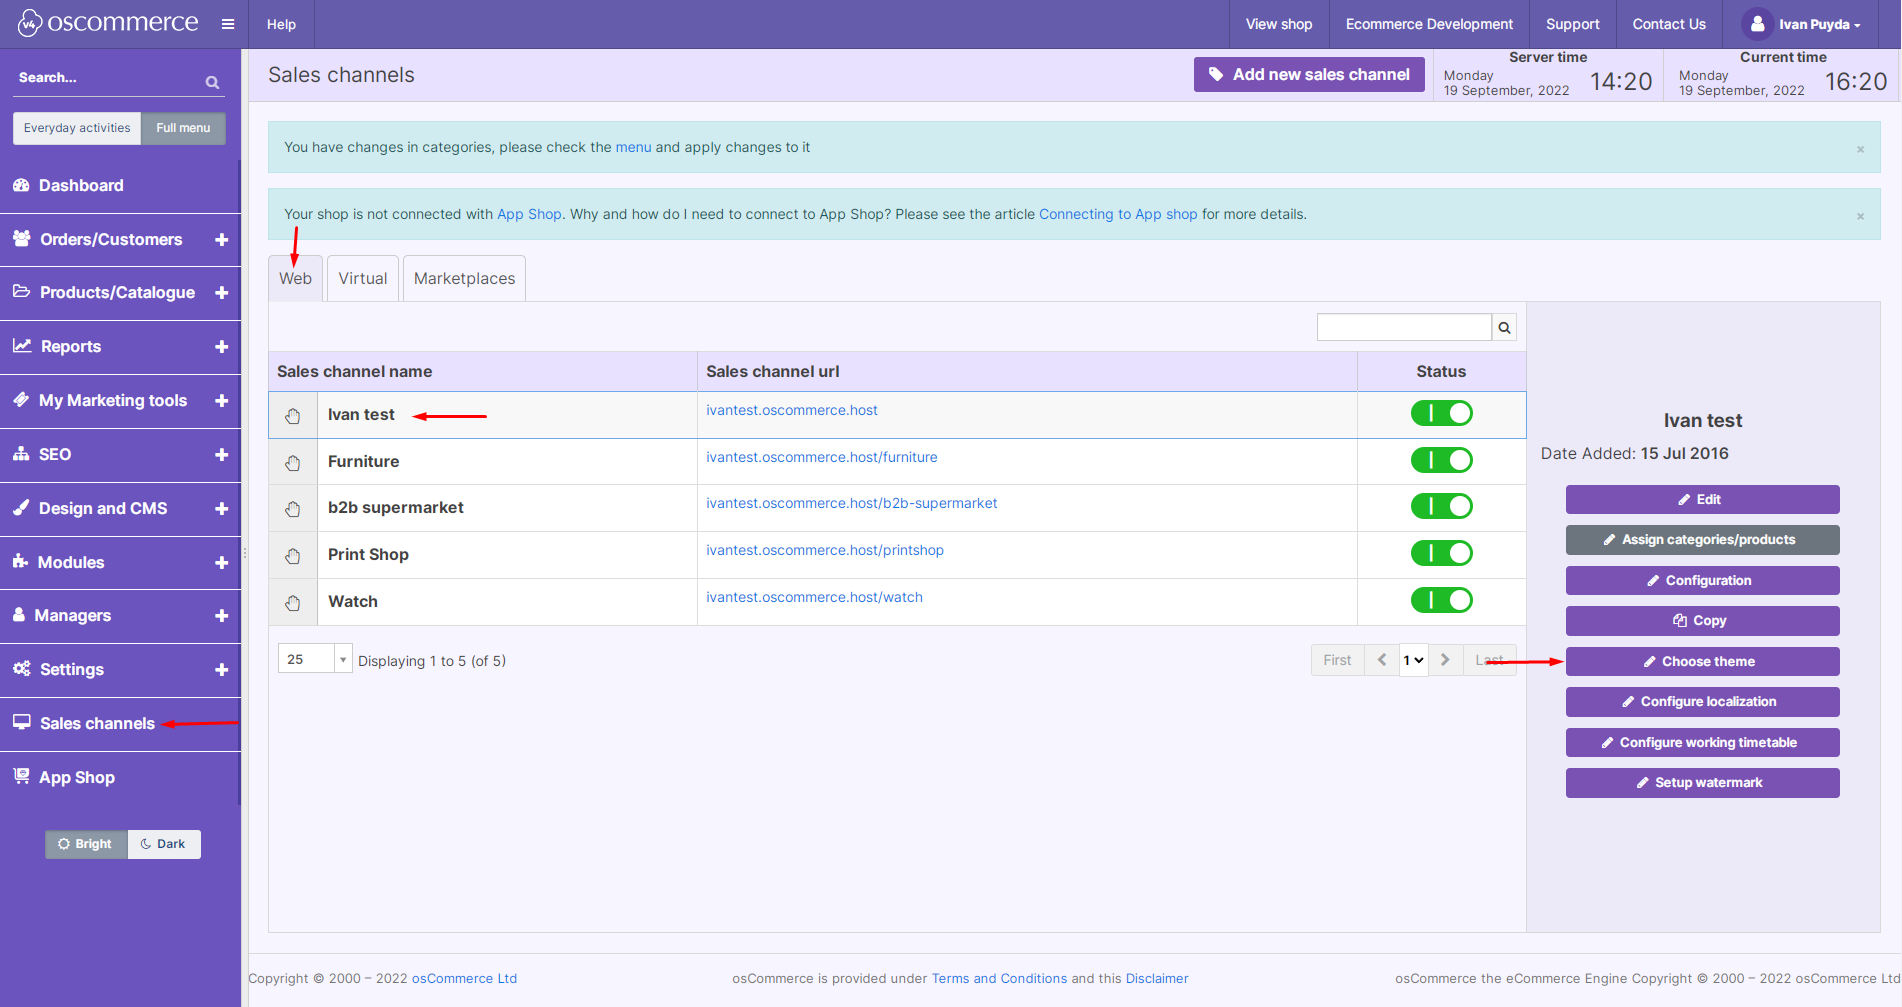Image resolution: width=1902 pixels, height=1007 pixels.
Task: Go to next page arrow
Action: tap(1445, 660)
